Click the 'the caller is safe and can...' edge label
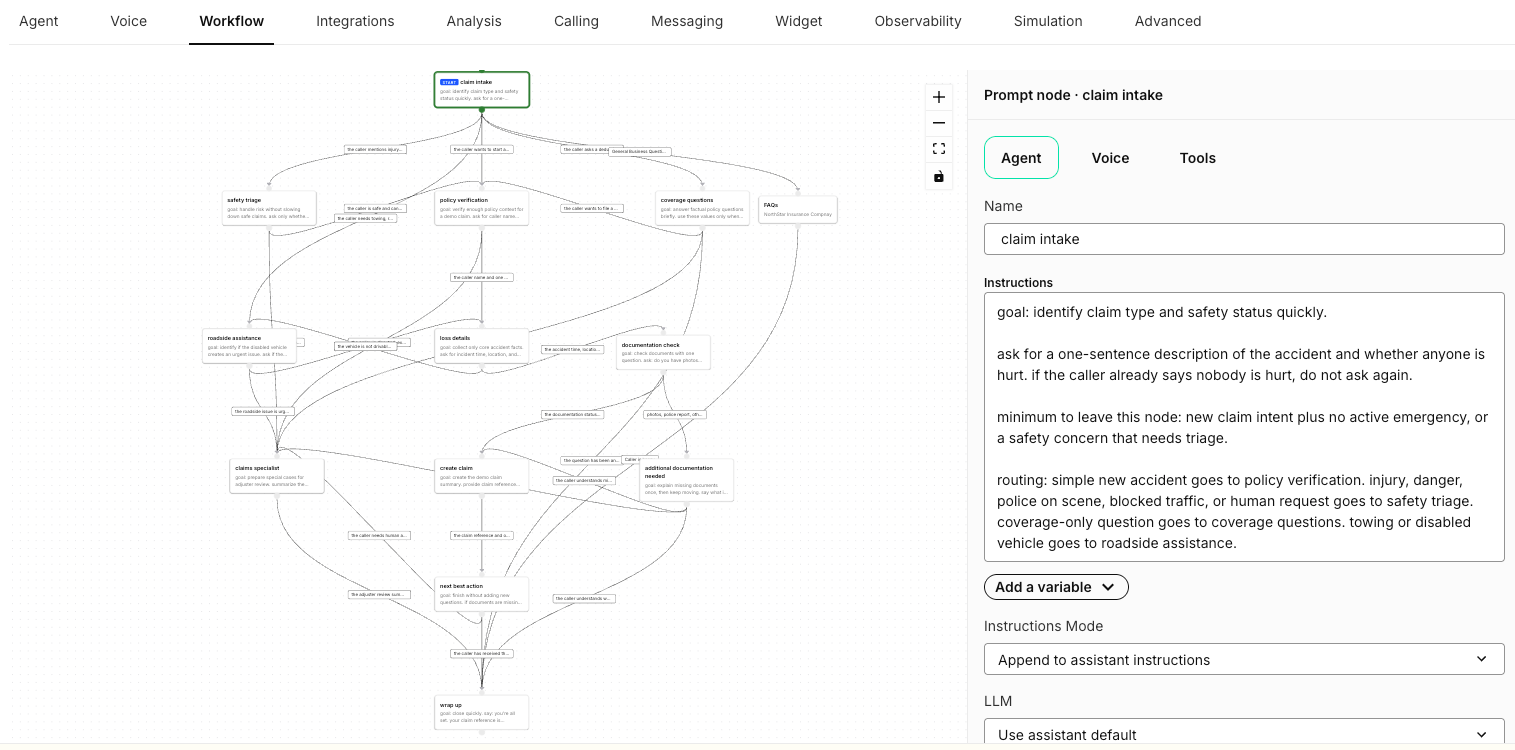This screenshot has height=750, width=1515. [x=375, y=209]
